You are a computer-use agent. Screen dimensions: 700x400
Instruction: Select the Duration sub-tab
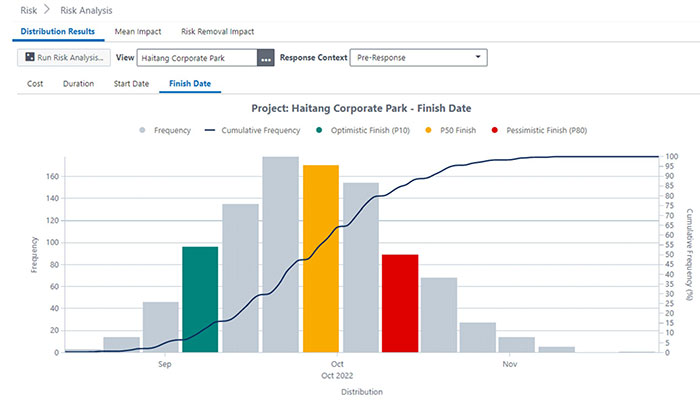click(x=78, y=83)
